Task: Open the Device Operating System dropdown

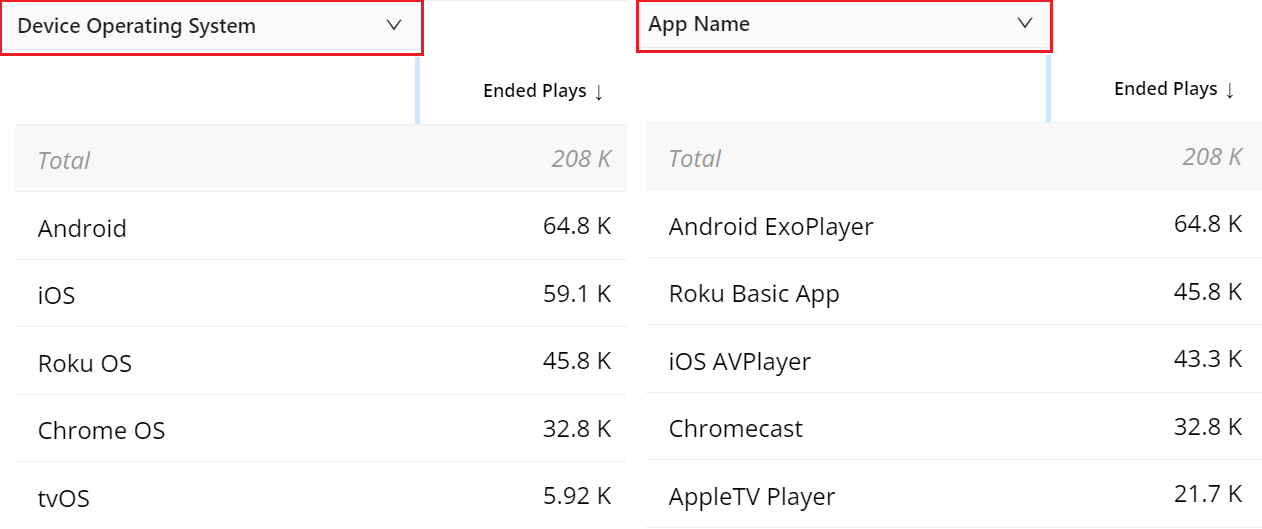Action: (x=211, y=27)
